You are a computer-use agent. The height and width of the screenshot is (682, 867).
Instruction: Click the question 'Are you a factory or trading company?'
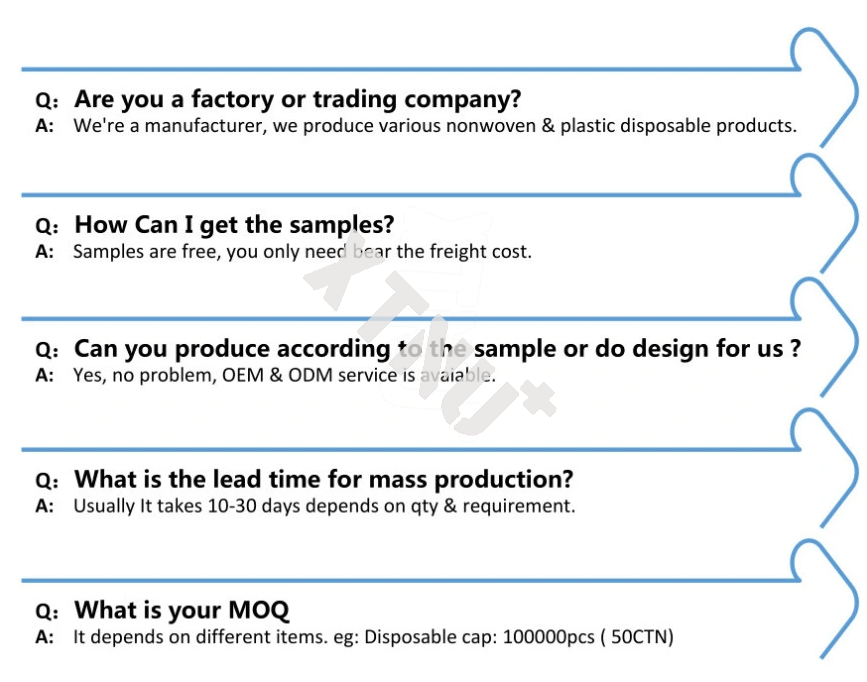[297, 100]
